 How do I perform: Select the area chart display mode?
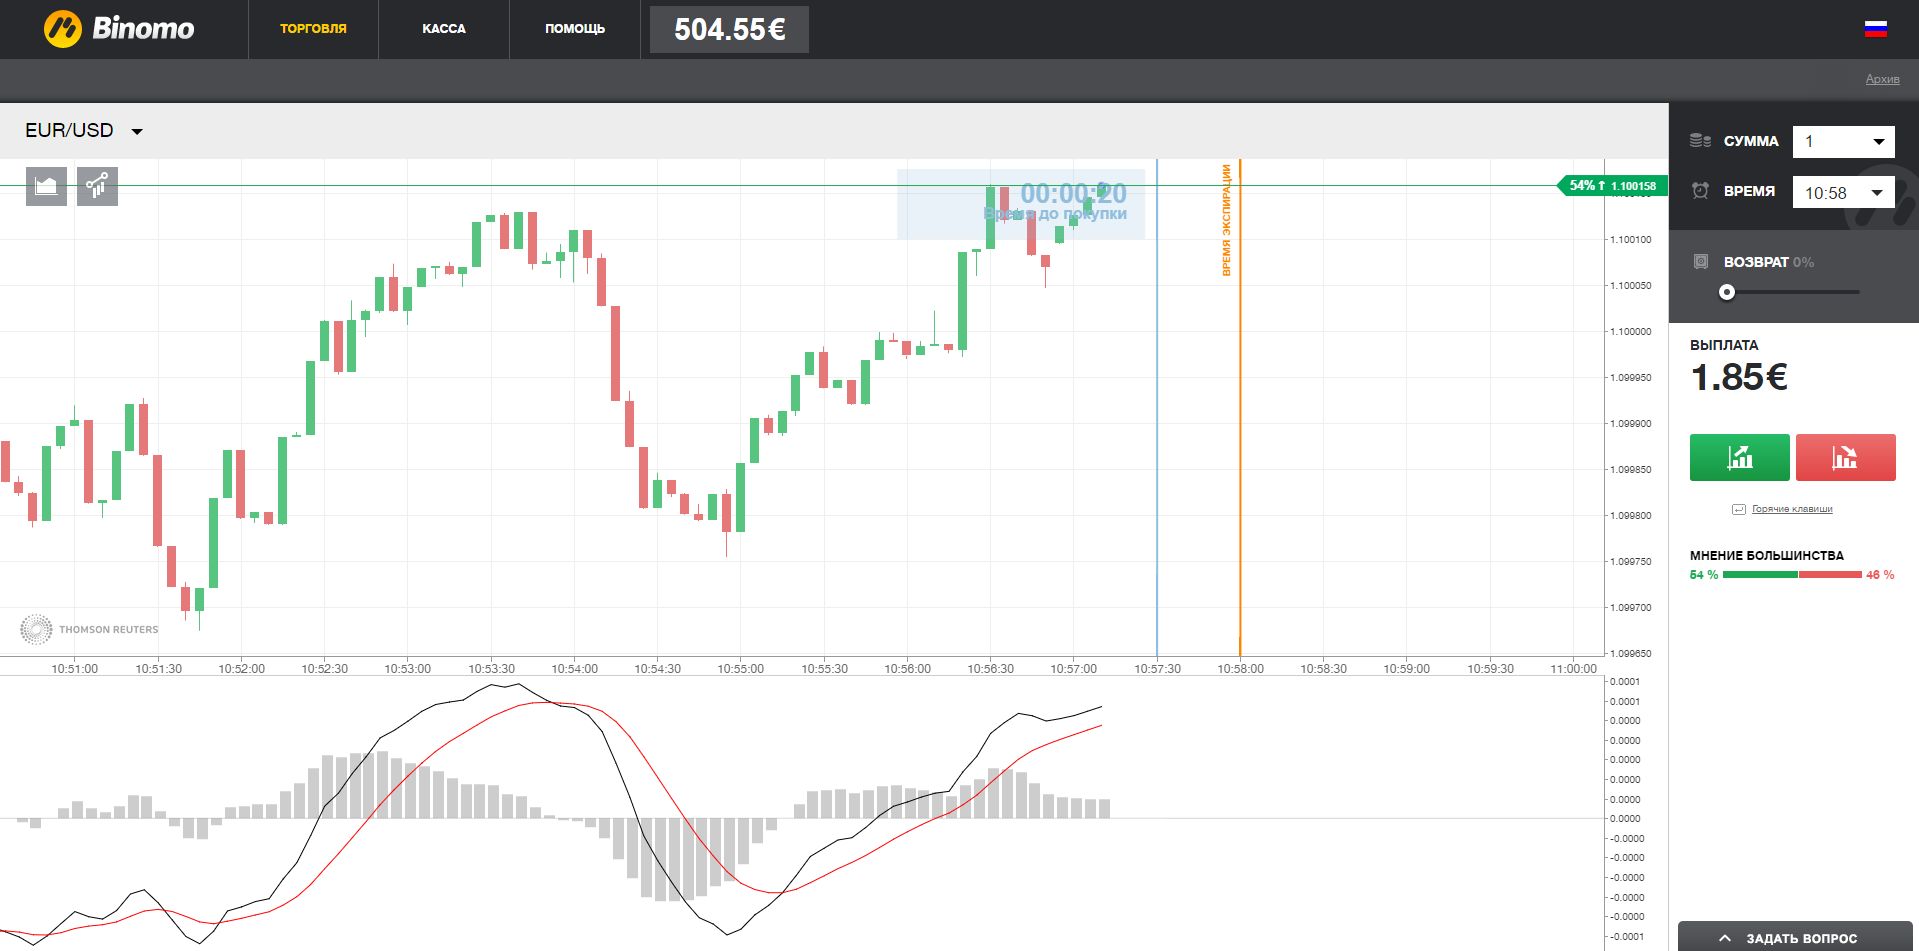coord(46,186)
